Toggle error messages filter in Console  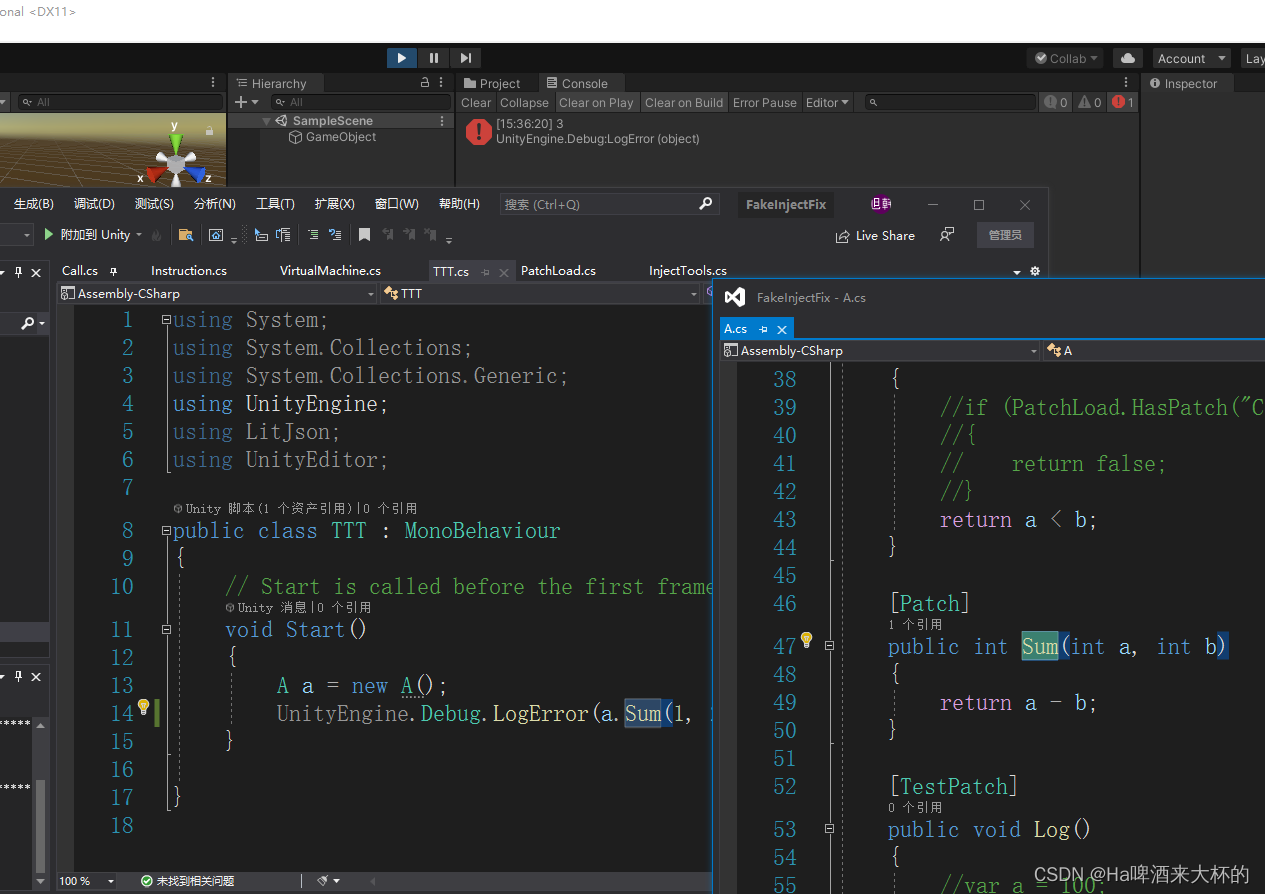click(x=1124, y=102)
